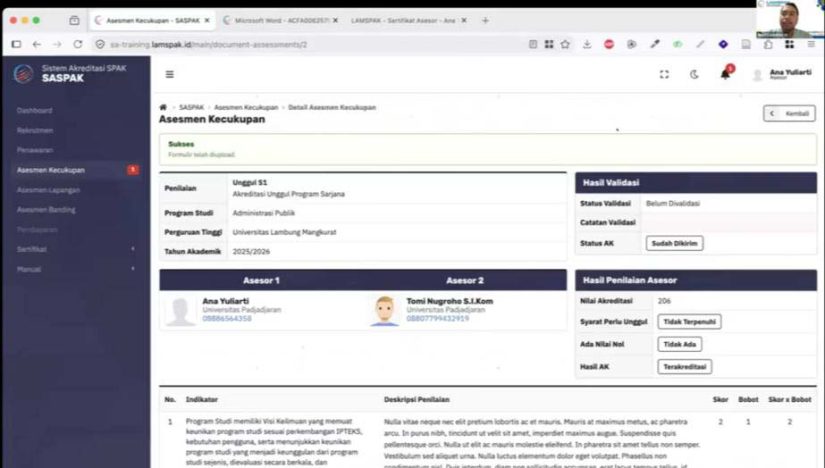Open browser downloads icon
The height and width of the screenshot is (468, 825).
[x=587, y=44]
